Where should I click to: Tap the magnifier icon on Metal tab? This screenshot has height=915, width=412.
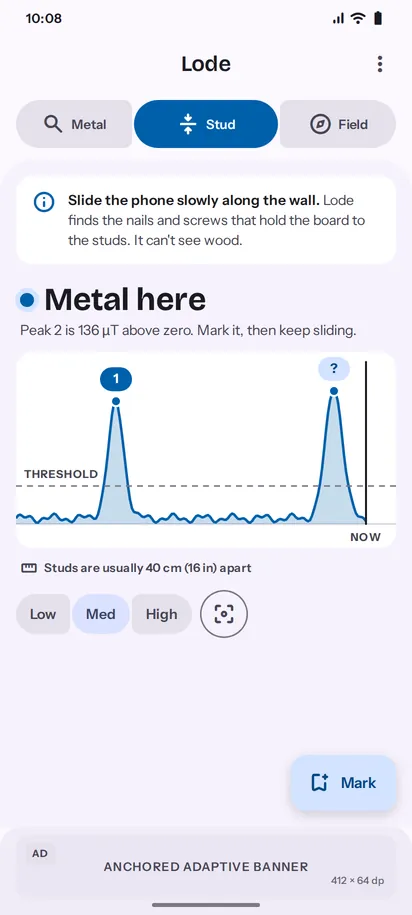click(x=53, y=124)
